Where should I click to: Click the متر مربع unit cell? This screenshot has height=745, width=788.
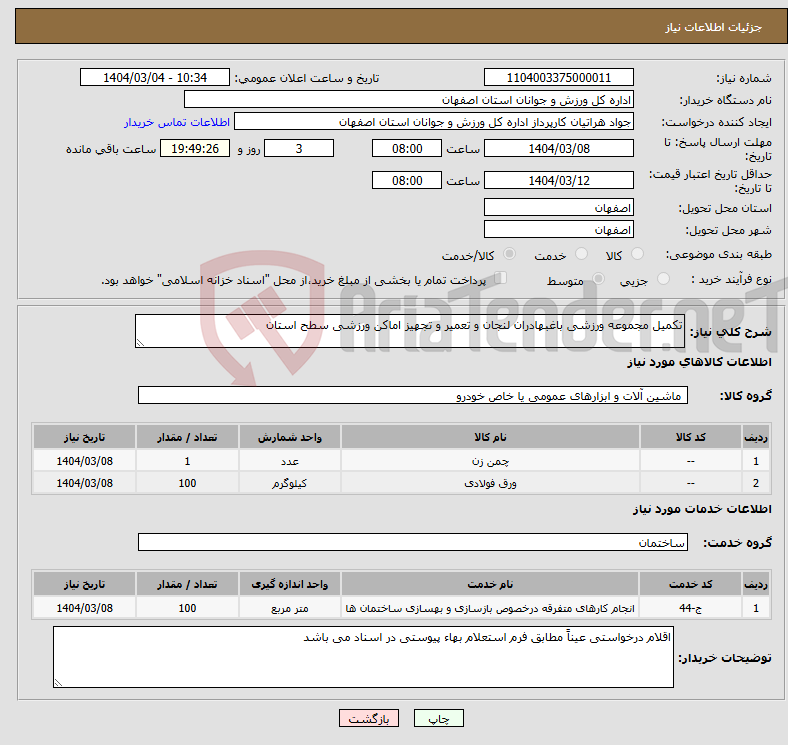[x=289, y=608]
